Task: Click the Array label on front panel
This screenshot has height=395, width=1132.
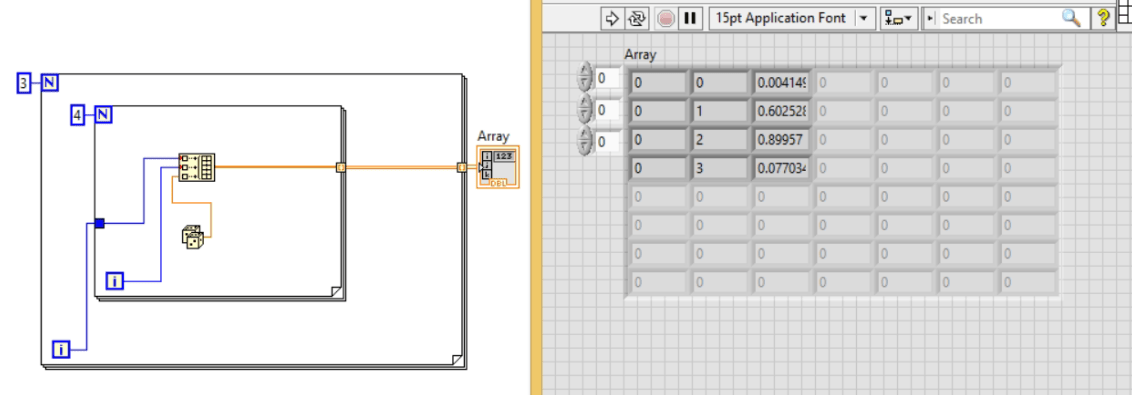Action: (640, 55)
